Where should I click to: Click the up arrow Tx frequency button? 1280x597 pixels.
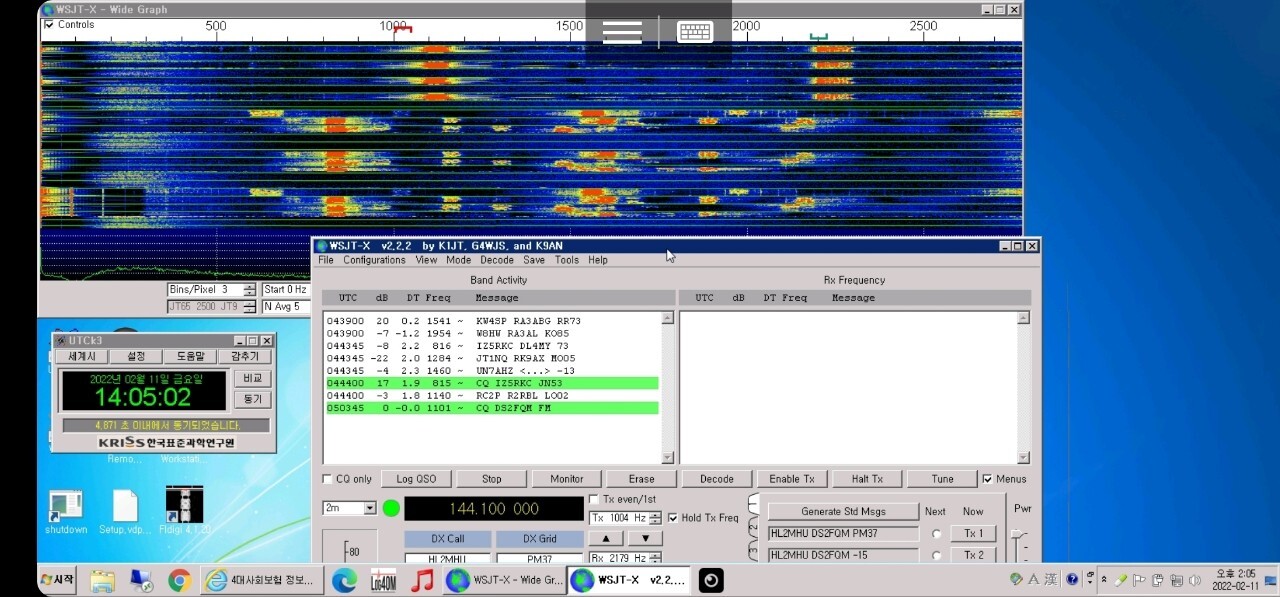[x=605, y=538]
